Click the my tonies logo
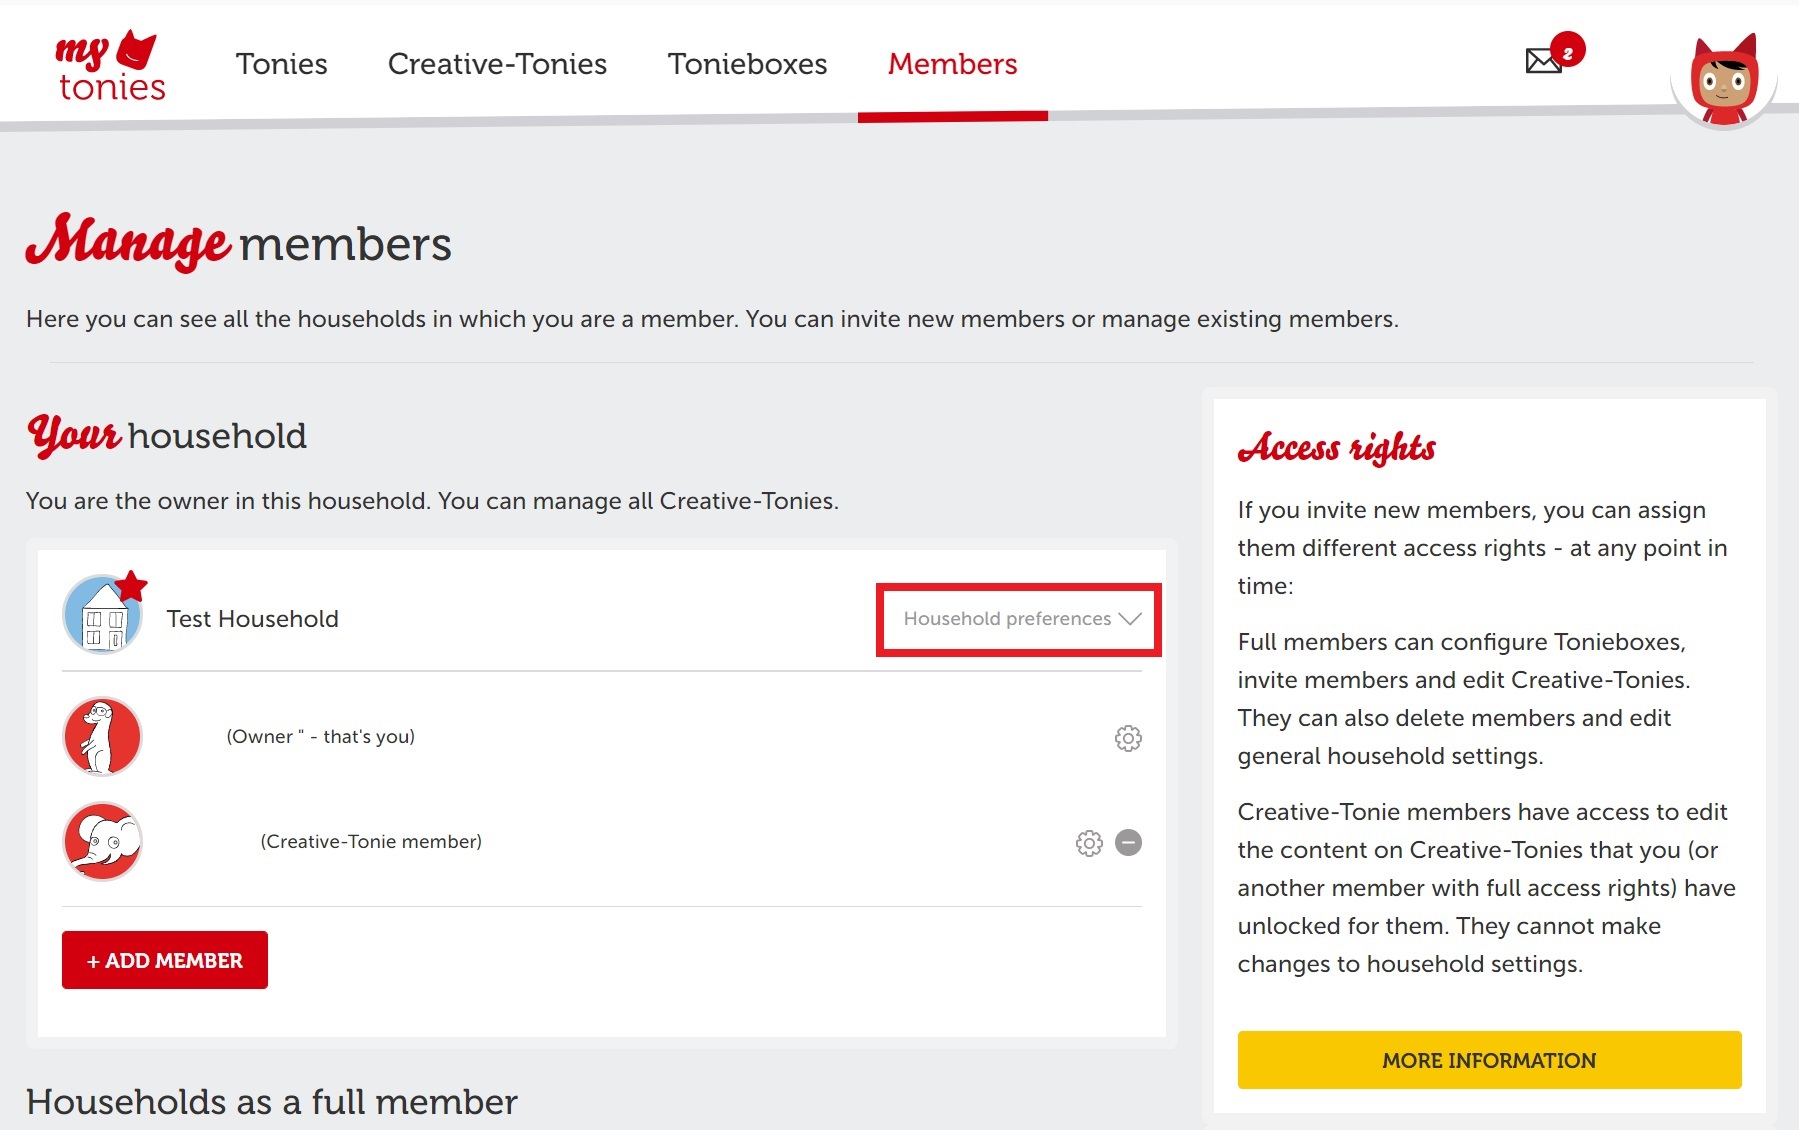The image size is (1799, 1130). pos(110,66)
